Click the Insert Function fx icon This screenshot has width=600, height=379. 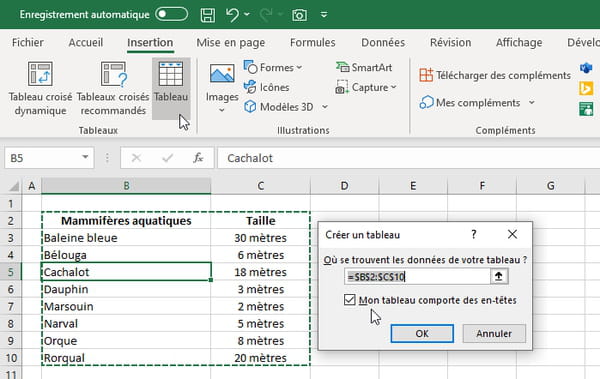click(198, 158)
